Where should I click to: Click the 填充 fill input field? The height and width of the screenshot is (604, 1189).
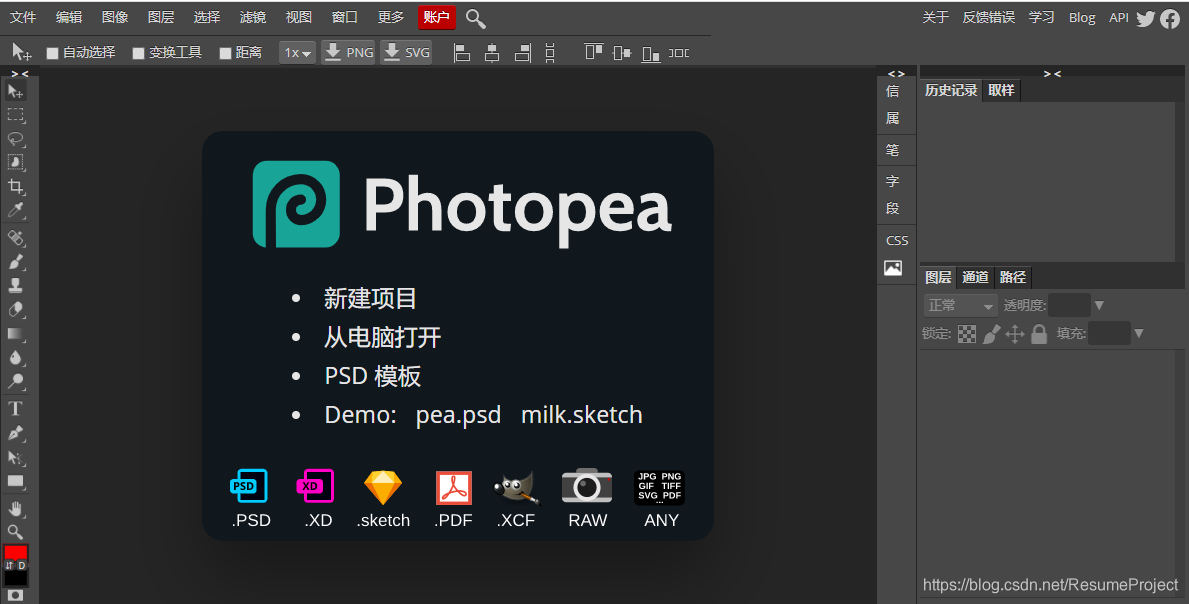(x=1109, y=333)
